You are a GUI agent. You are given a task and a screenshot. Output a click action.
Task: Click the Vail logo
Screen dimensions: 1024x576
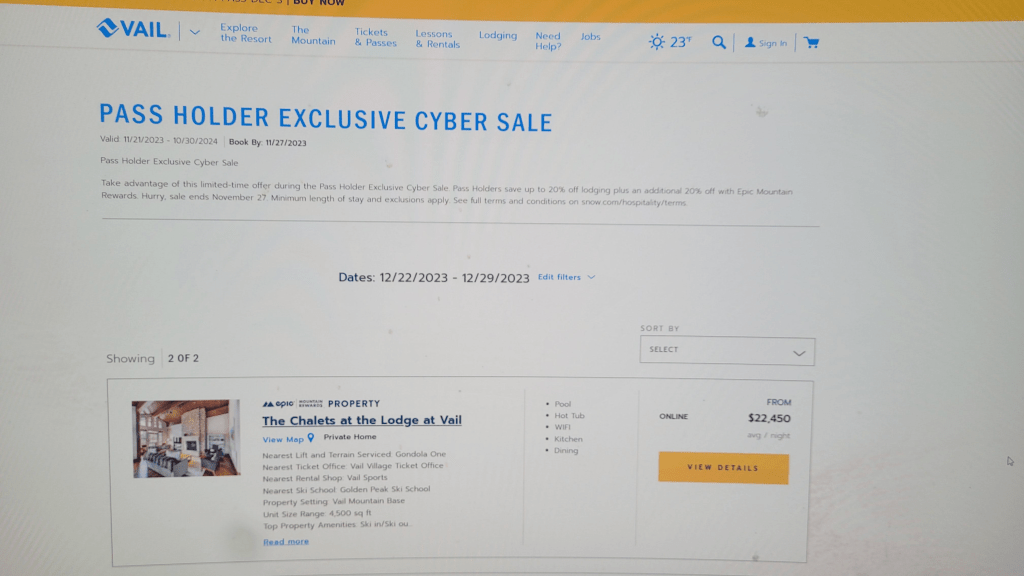133,29
